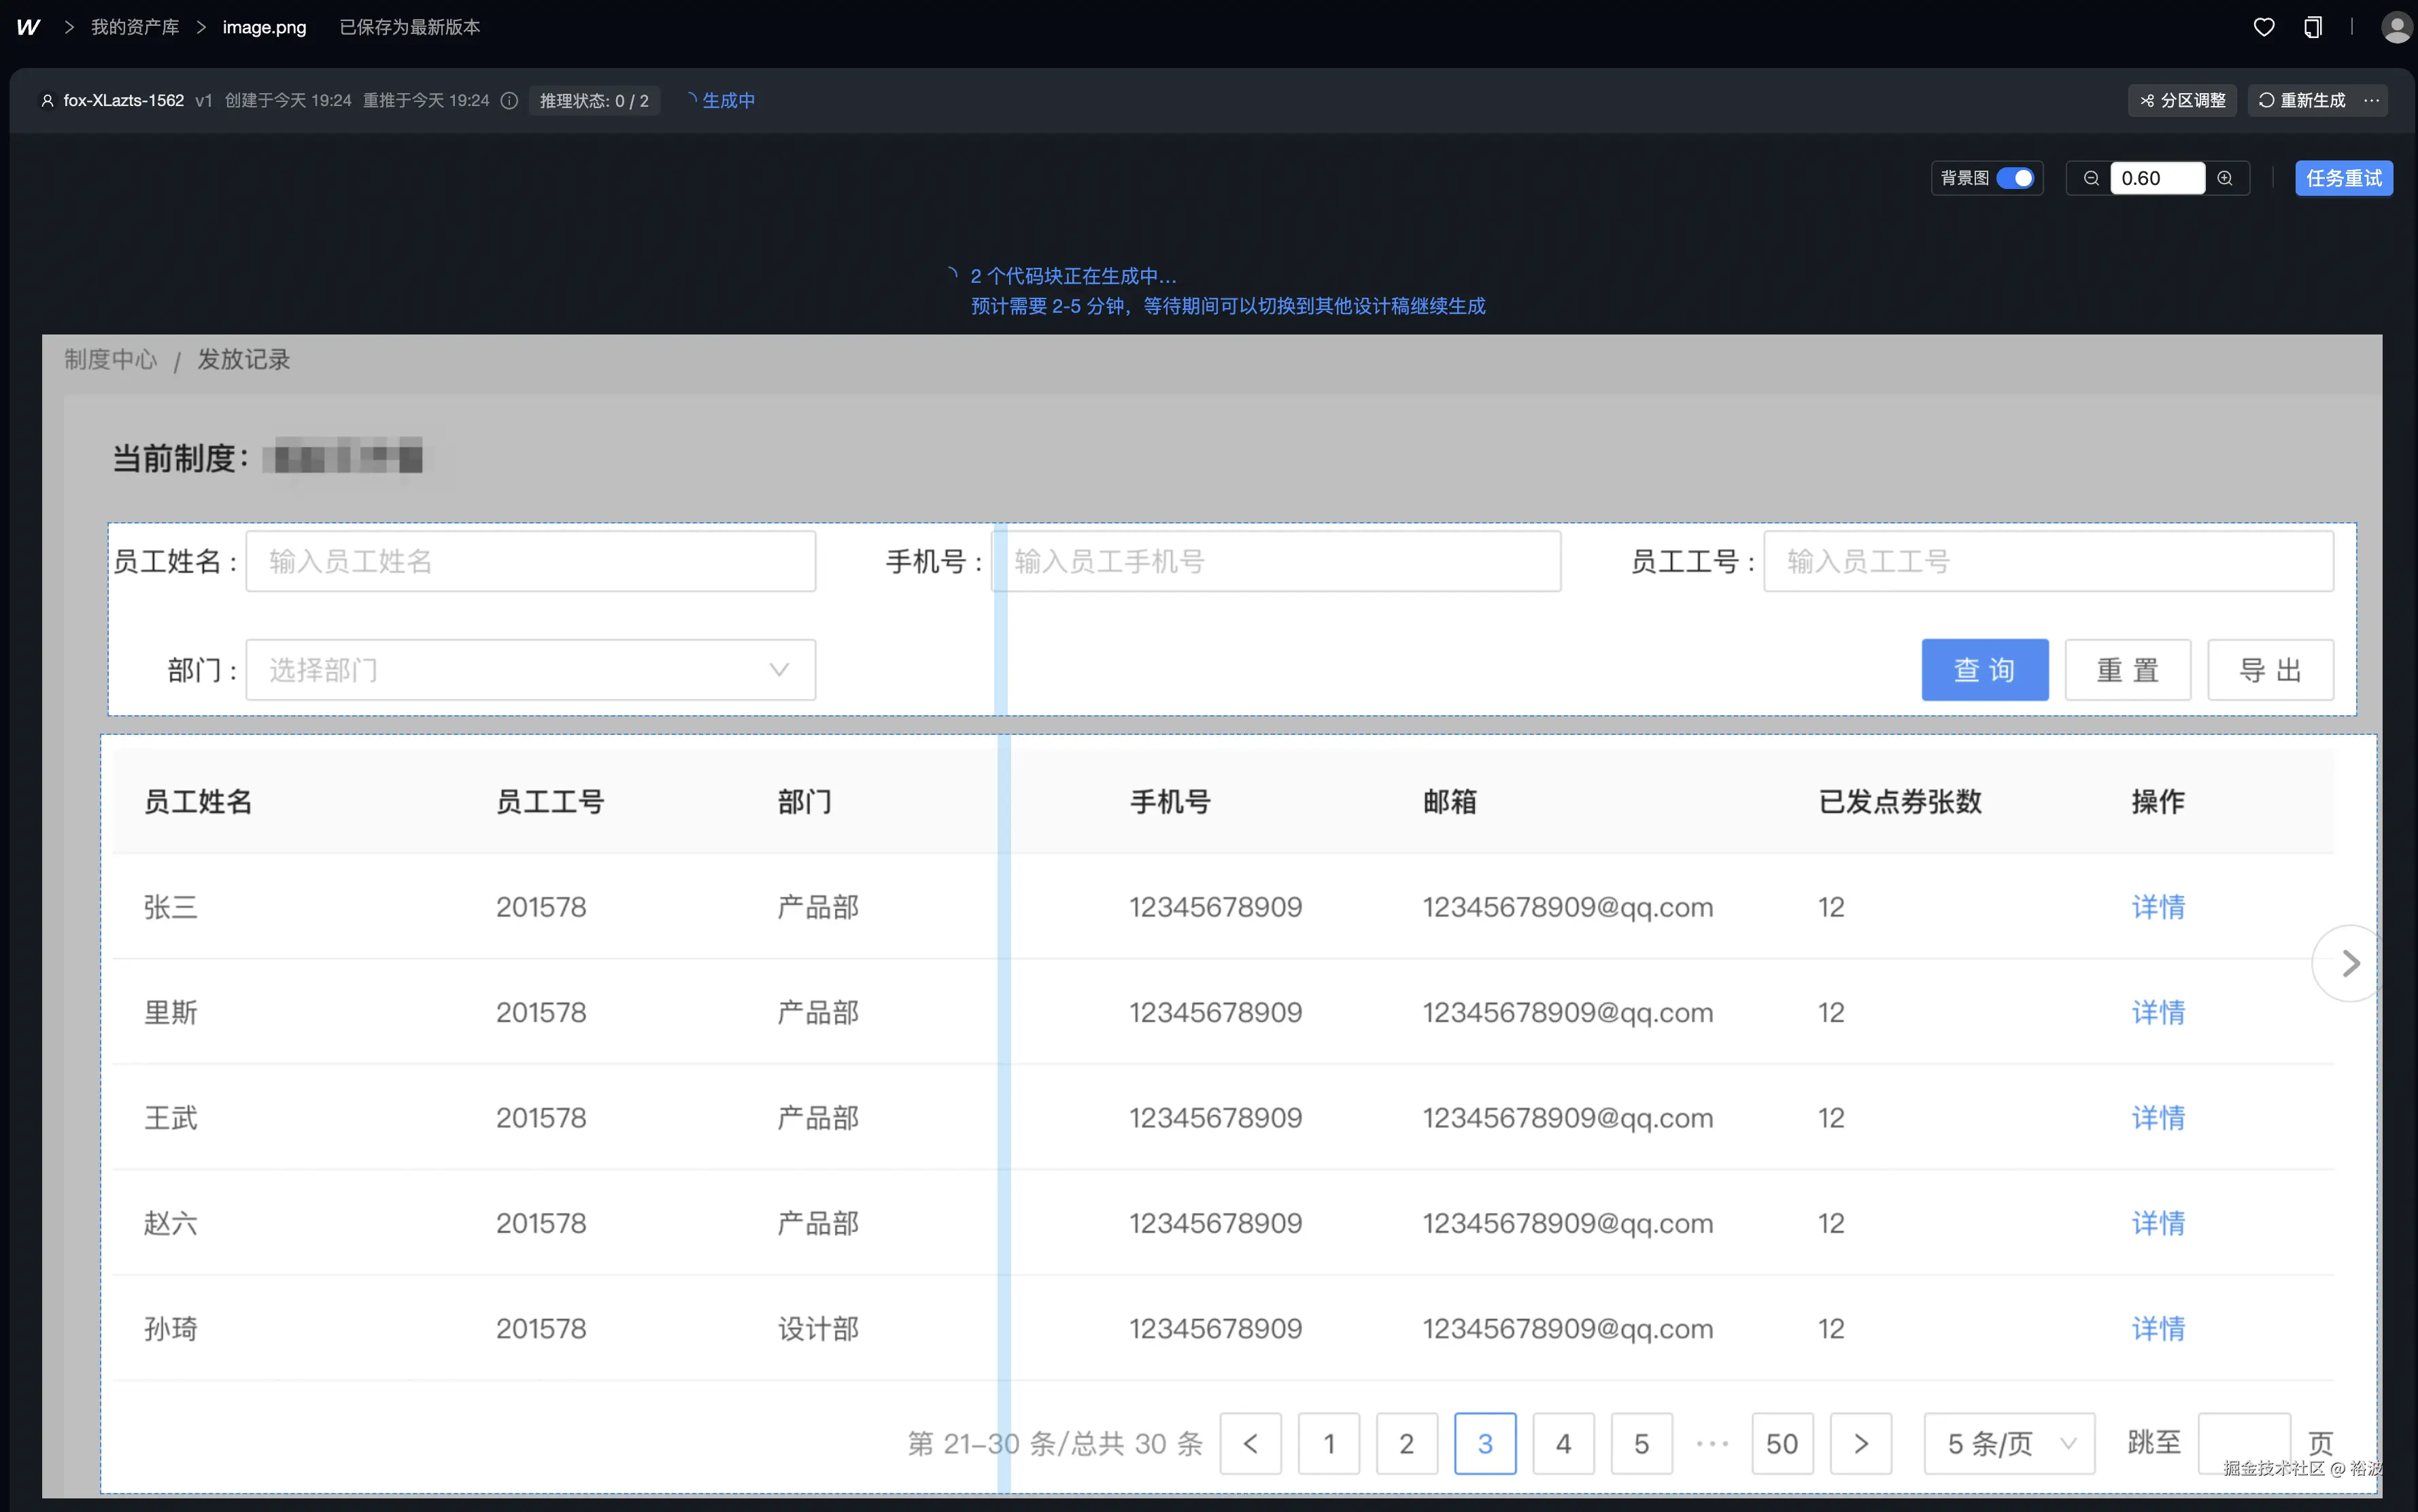Image resolution: width=2418 pixels, height=1512 pixels.
Task: Click the zoom out magnifier icon
Action: point(2091,178)
